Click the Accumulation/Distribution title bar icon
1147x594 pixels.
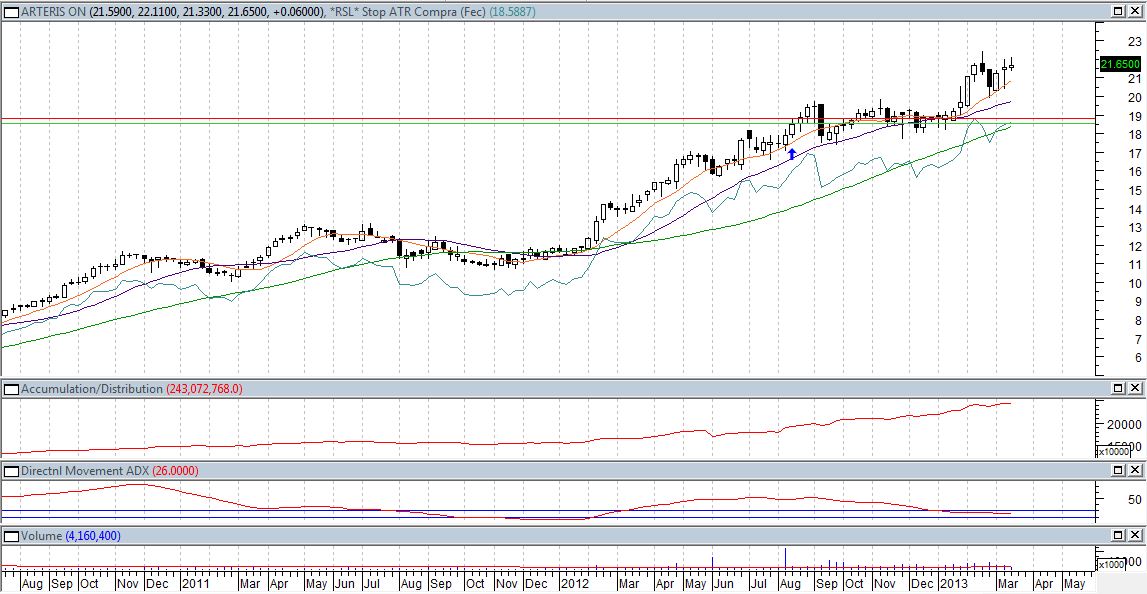click(x=10, y=388)
